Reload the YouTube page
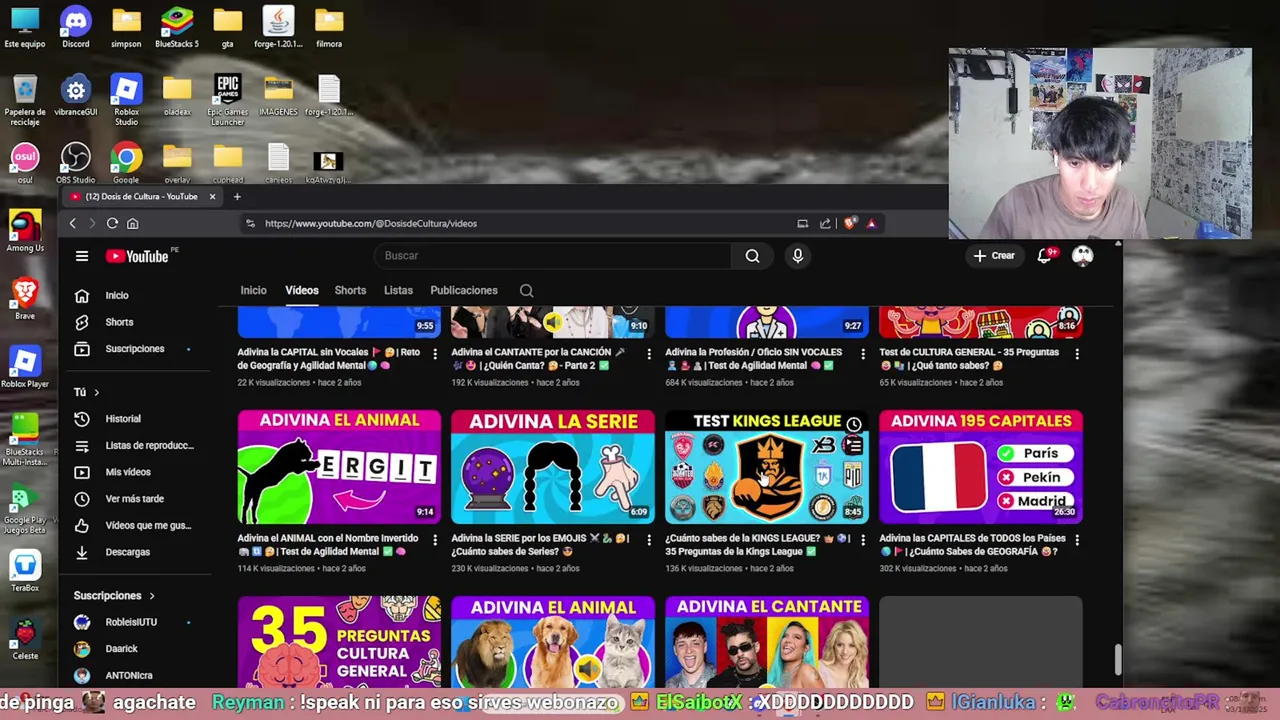The height and width of the screenshot is (720, 1280). click(112, 223)
